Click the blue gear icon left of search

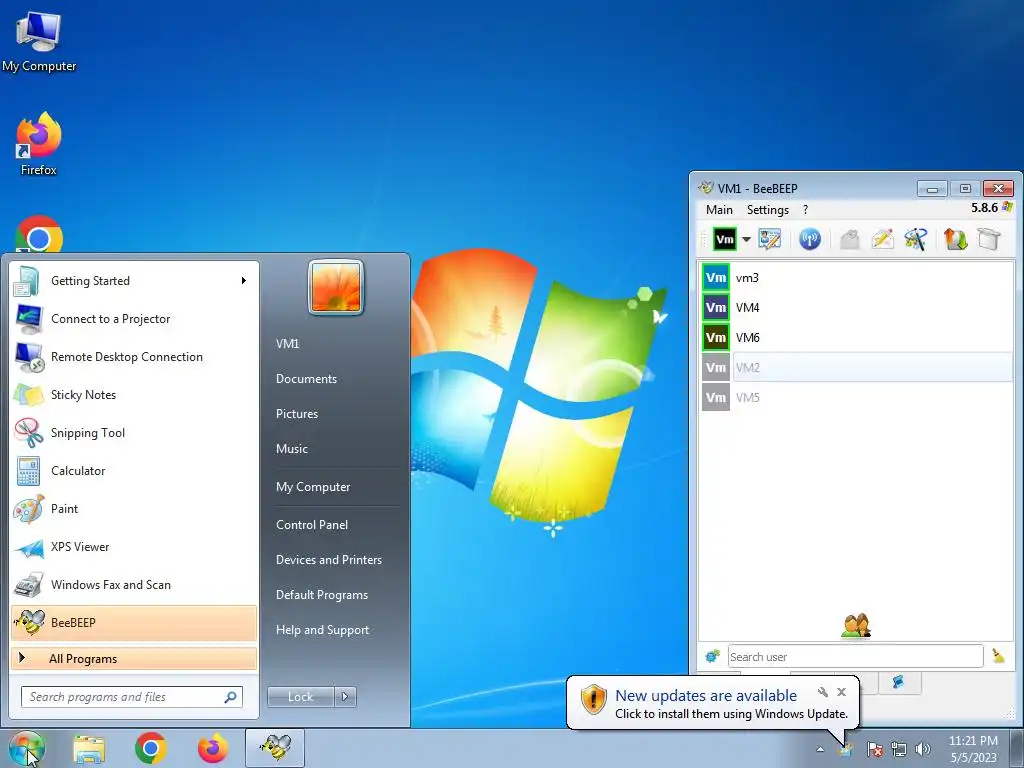(x=712, y=656)
